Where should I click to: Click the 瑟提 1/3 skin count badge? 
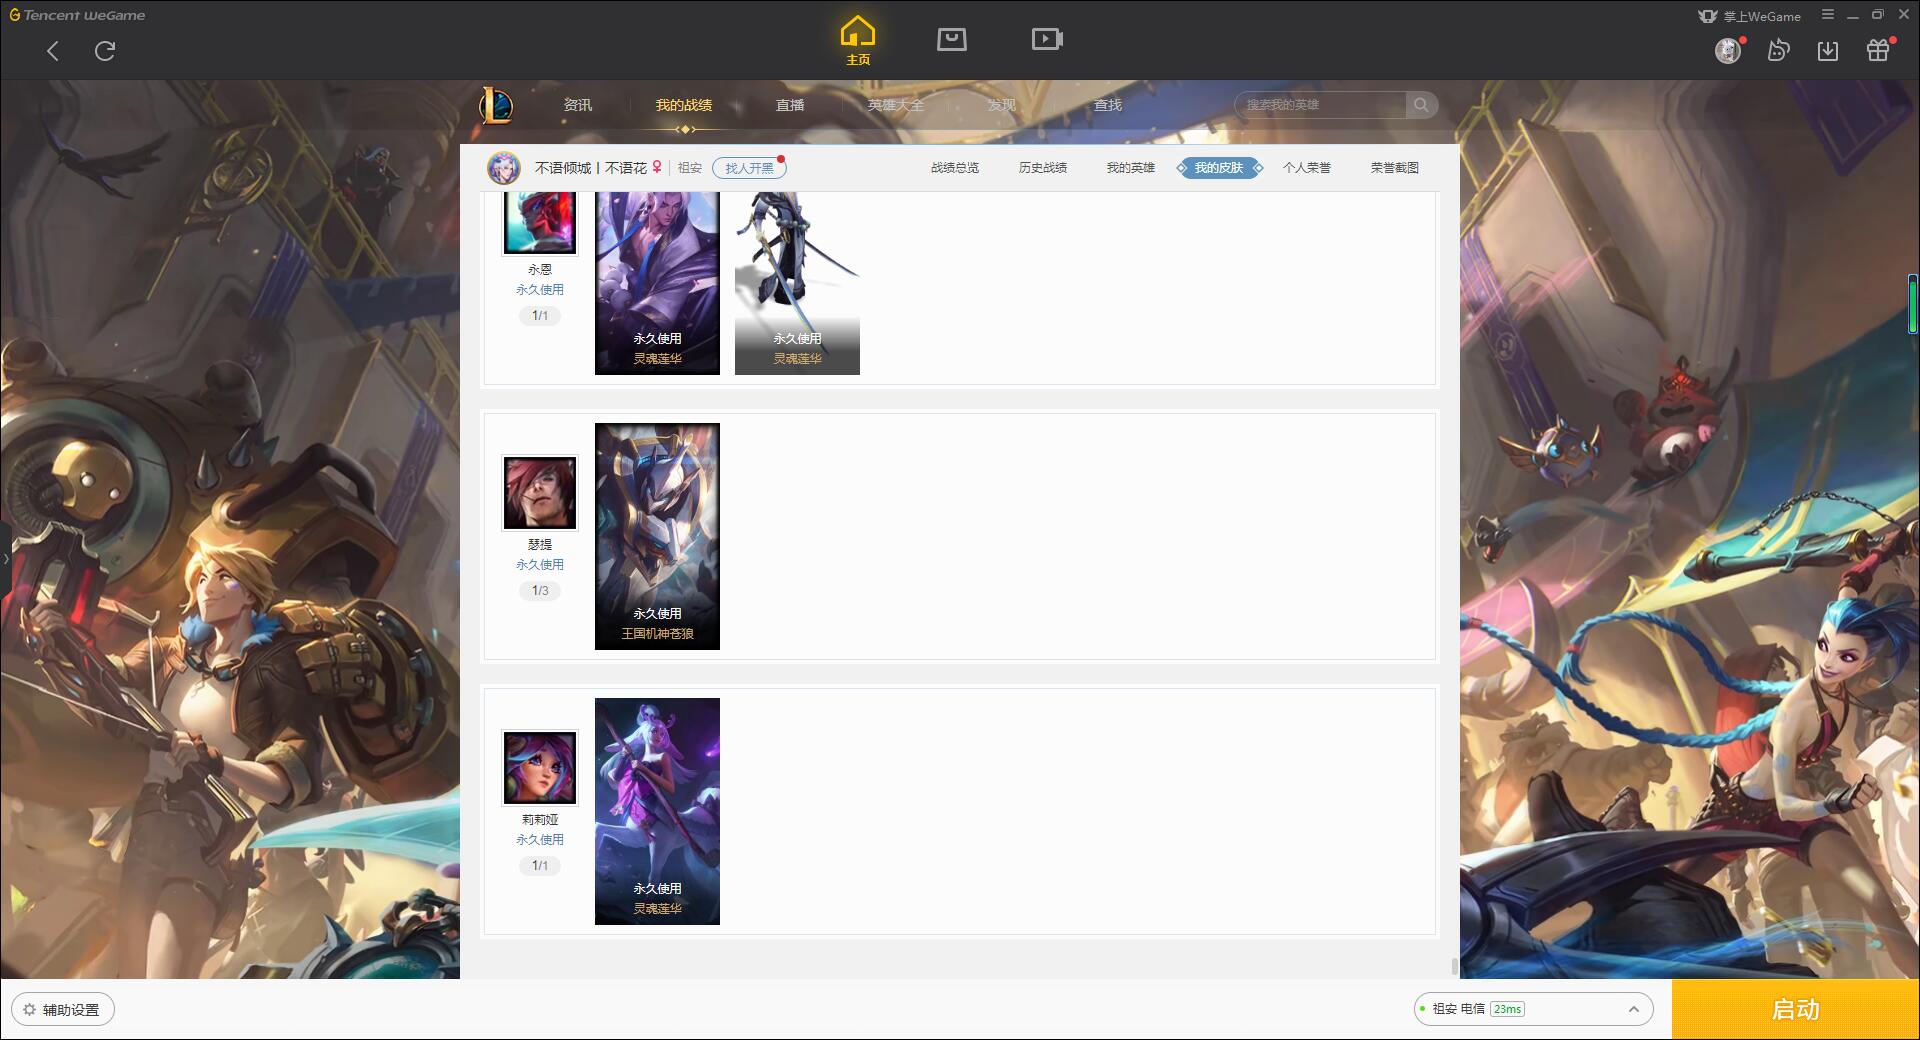pos(540,591)
